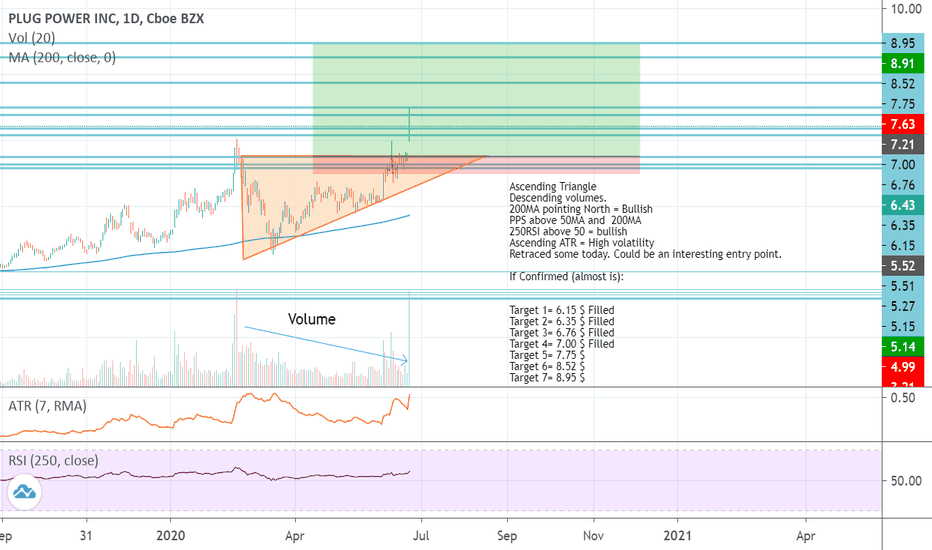Click the Jul label on time axis

point(421,536)
